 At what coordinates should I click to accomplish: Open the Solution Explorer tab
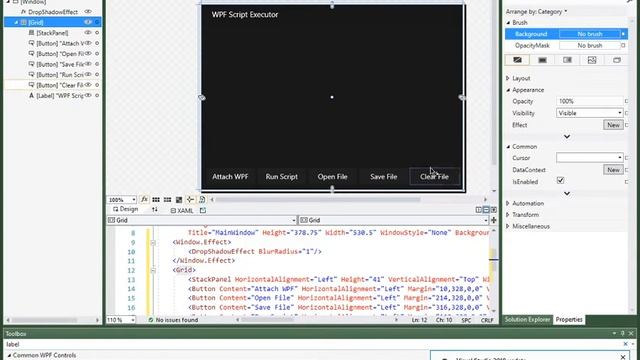click(527, 320)
